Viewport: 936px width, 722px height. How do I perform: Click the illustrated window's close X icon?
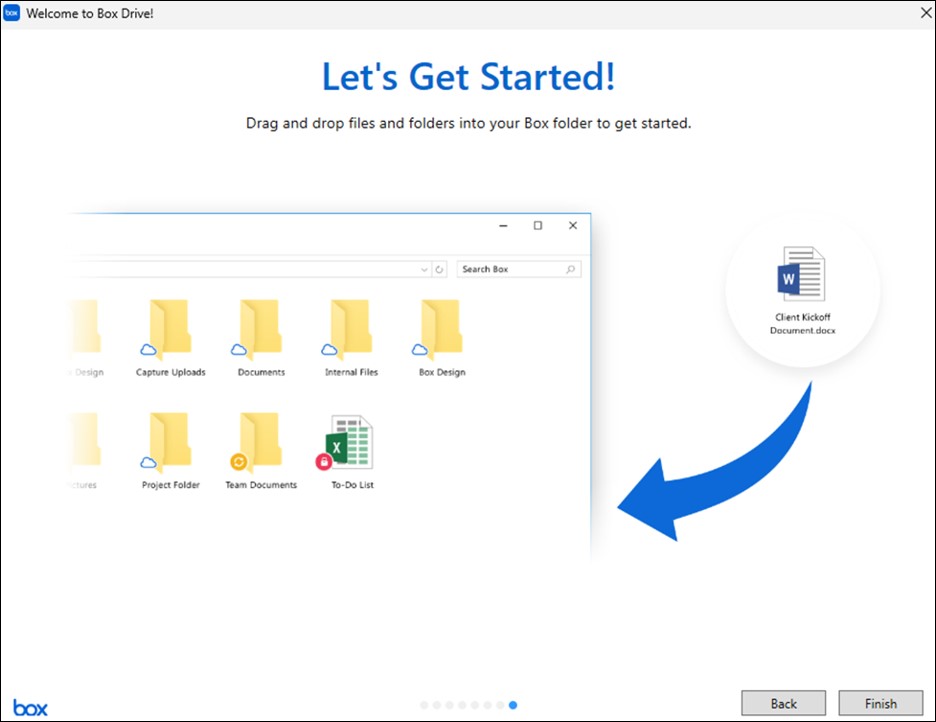(572, 225)
